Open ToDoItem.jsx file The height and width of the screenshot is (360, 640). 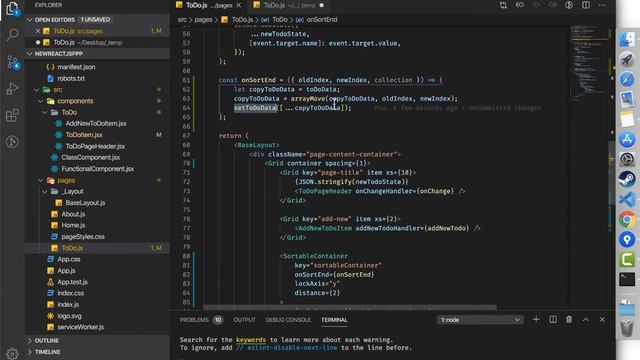tap(84, 135)
